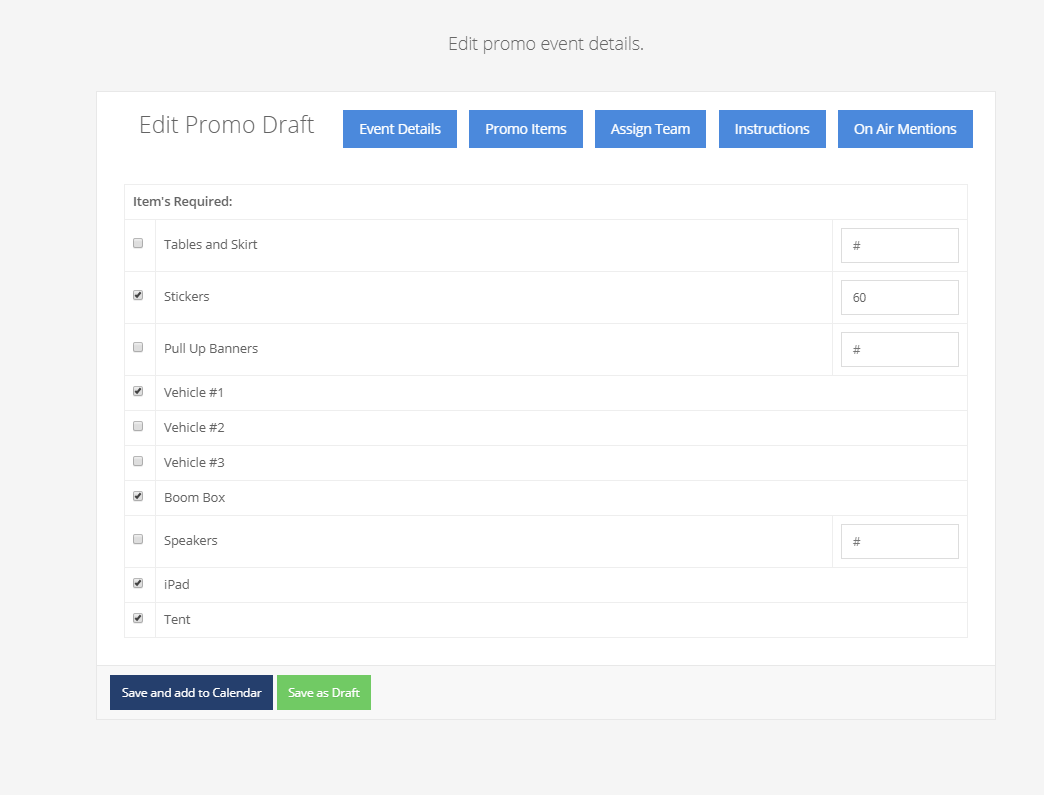This screenshot has height=795, width=1044.
Task: Deselect the Boom Box checkbox
Action: coord(138,496)
